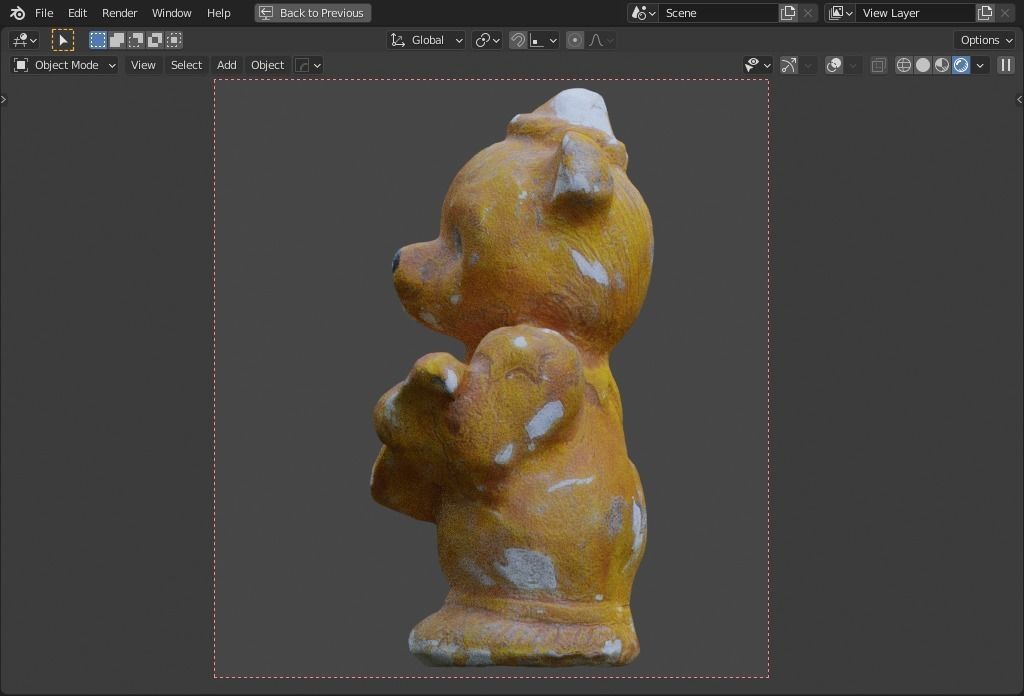
Task: Open the proportional editing falloff dropdown
Action: click(601, 40)
